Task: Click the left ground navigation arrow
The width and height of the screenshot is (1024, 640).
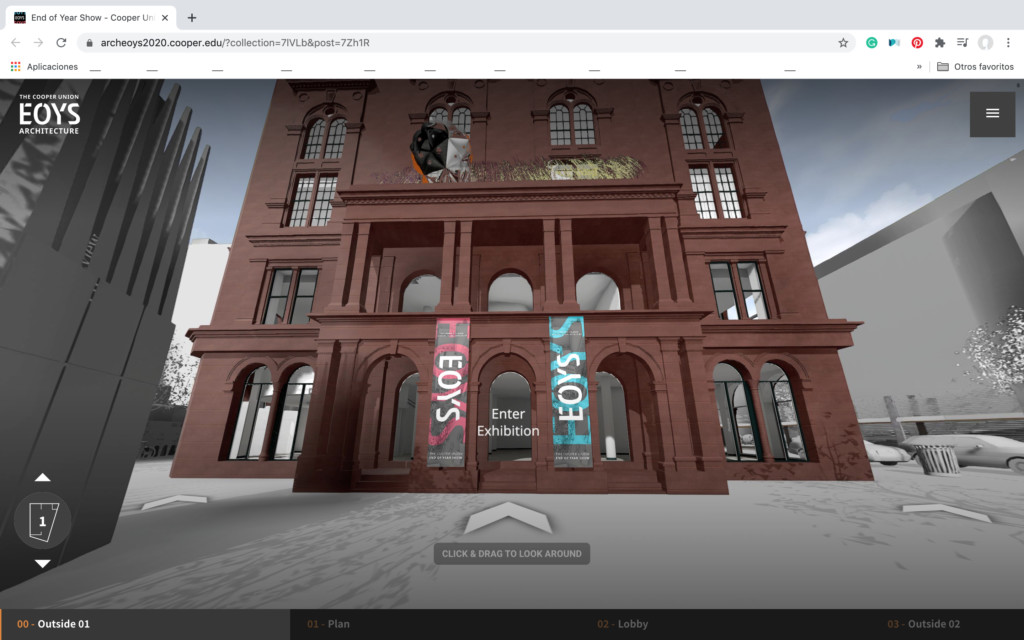Action: (173, 502)
